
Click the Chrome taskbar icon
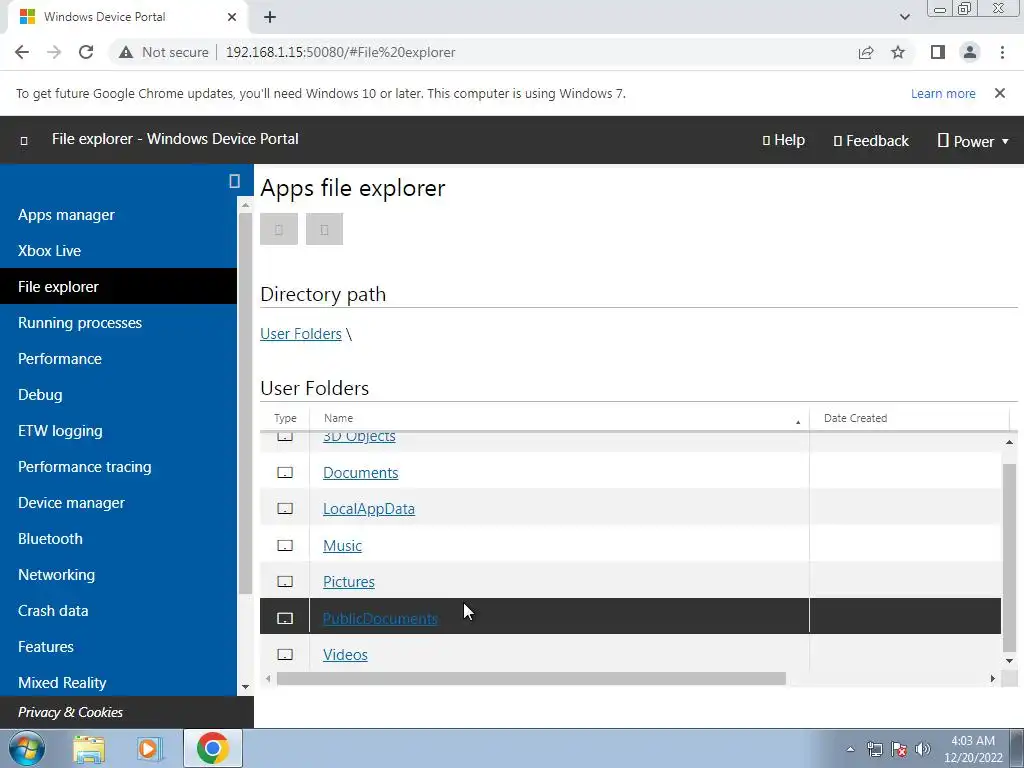212,748
